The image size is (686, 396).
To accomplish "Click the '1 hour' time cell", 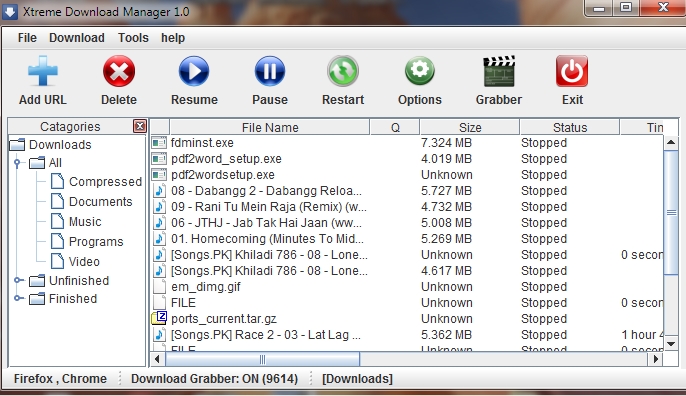I will [641, 335].
